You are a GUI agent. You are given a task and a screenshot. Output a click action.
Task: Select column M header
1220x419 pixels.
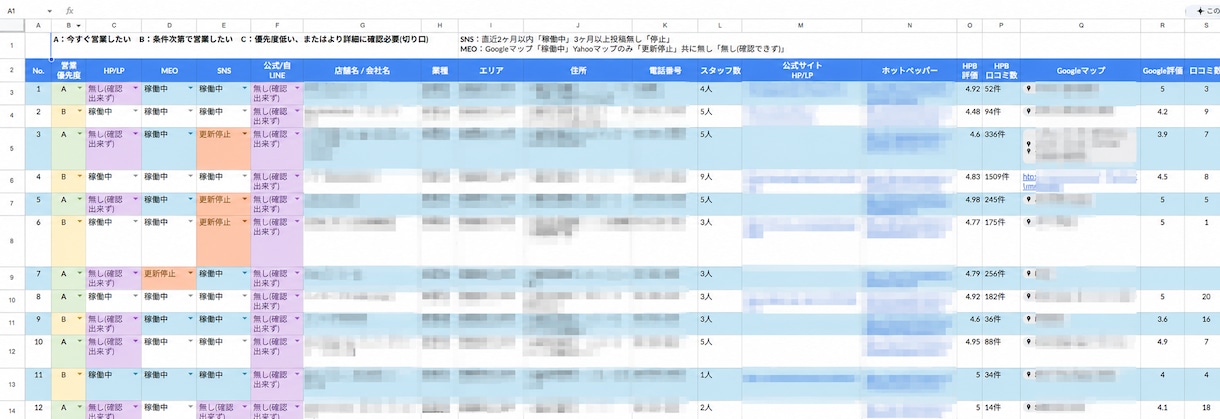pos(801,24)
